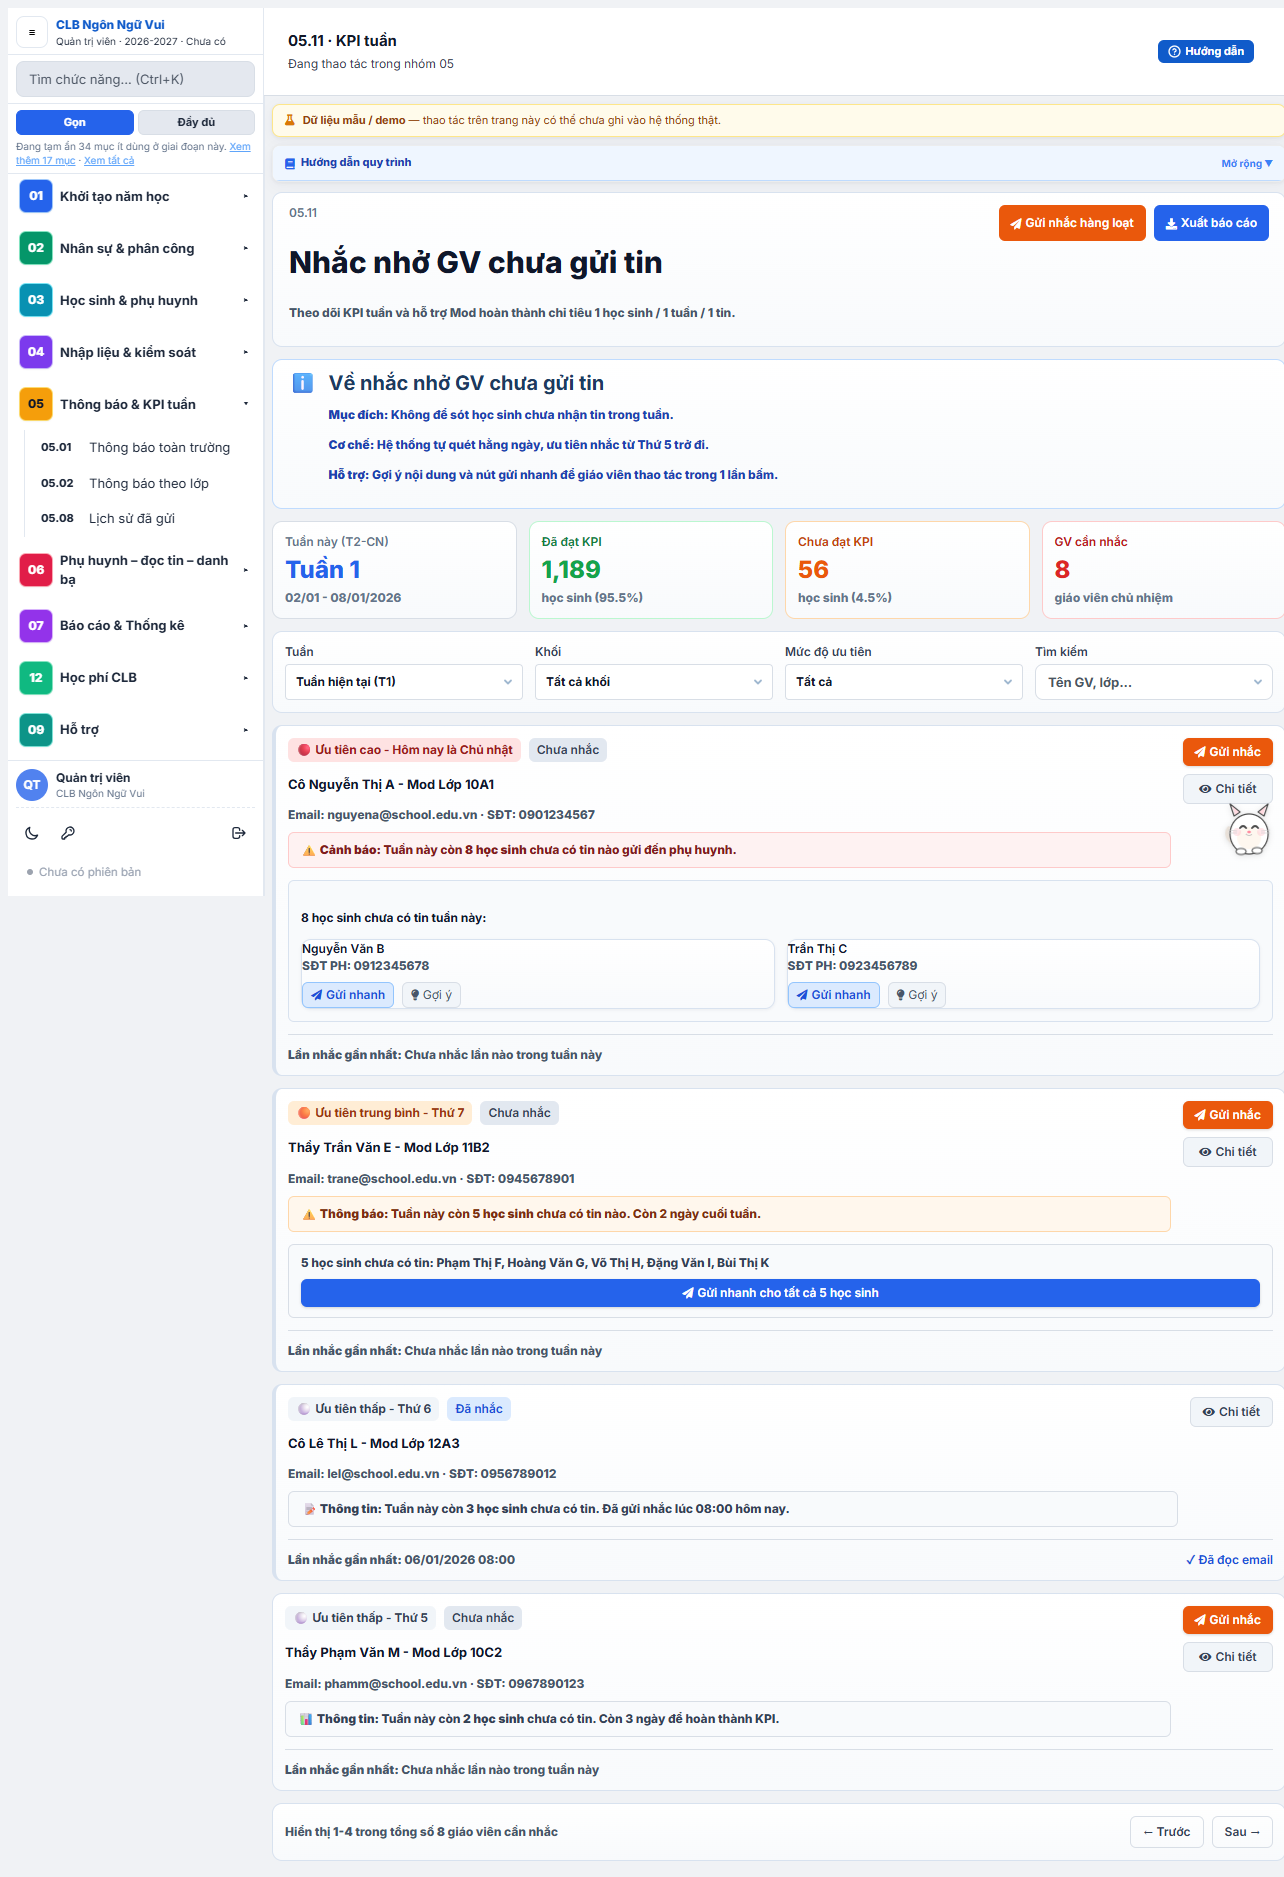Click the key icon in sidebar footer
This screenshot has width=1284, height=1877.
(x=68, y=833)
